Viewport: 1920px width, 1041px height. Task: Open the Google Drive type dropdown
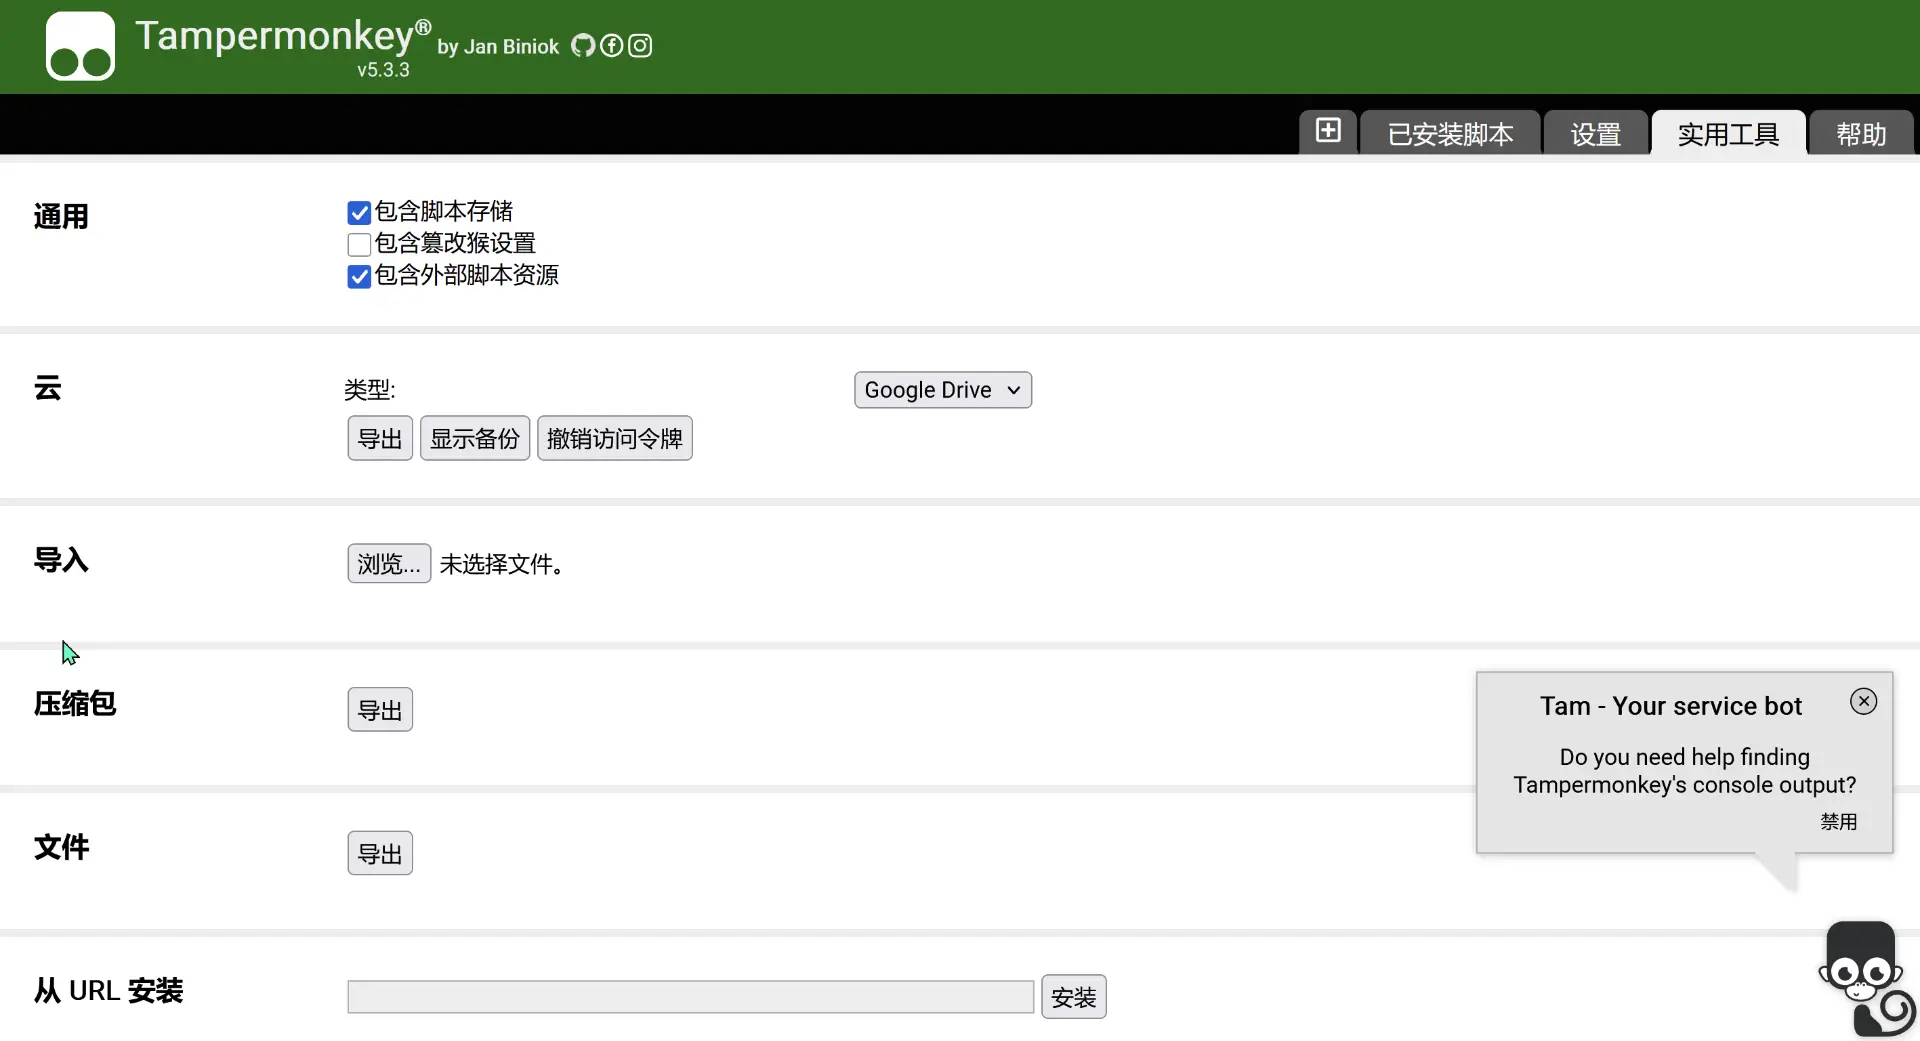pos(942,390)
